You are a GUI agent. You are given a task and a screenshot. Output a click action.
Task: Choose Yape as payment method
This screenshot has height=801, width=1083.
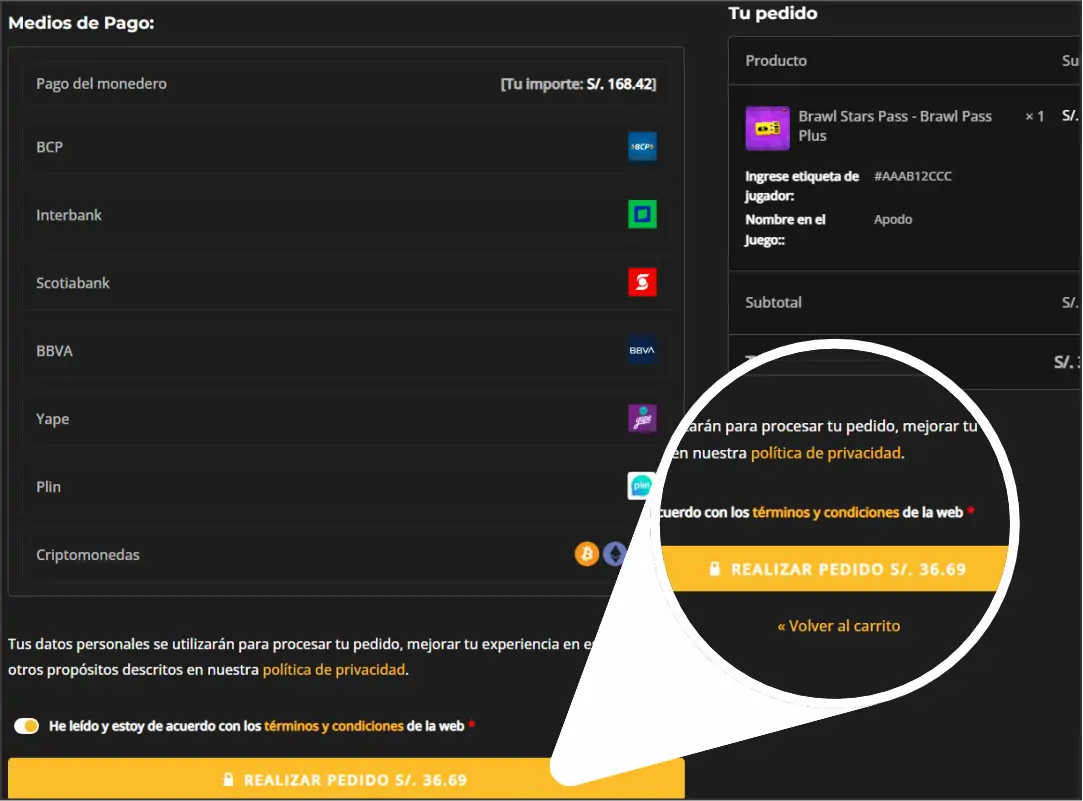pyautogui.click(x=346, y=419)
